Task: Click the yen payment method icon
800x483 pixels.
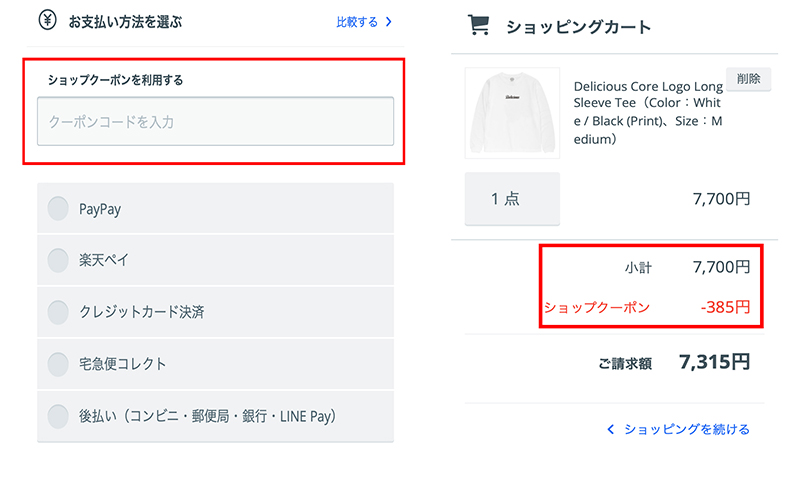Action: (46, 20)
